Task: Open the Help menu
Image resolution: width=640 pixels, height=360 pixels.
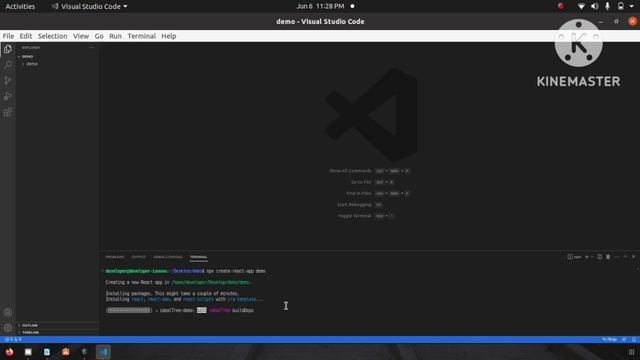Action: [169, 36]
